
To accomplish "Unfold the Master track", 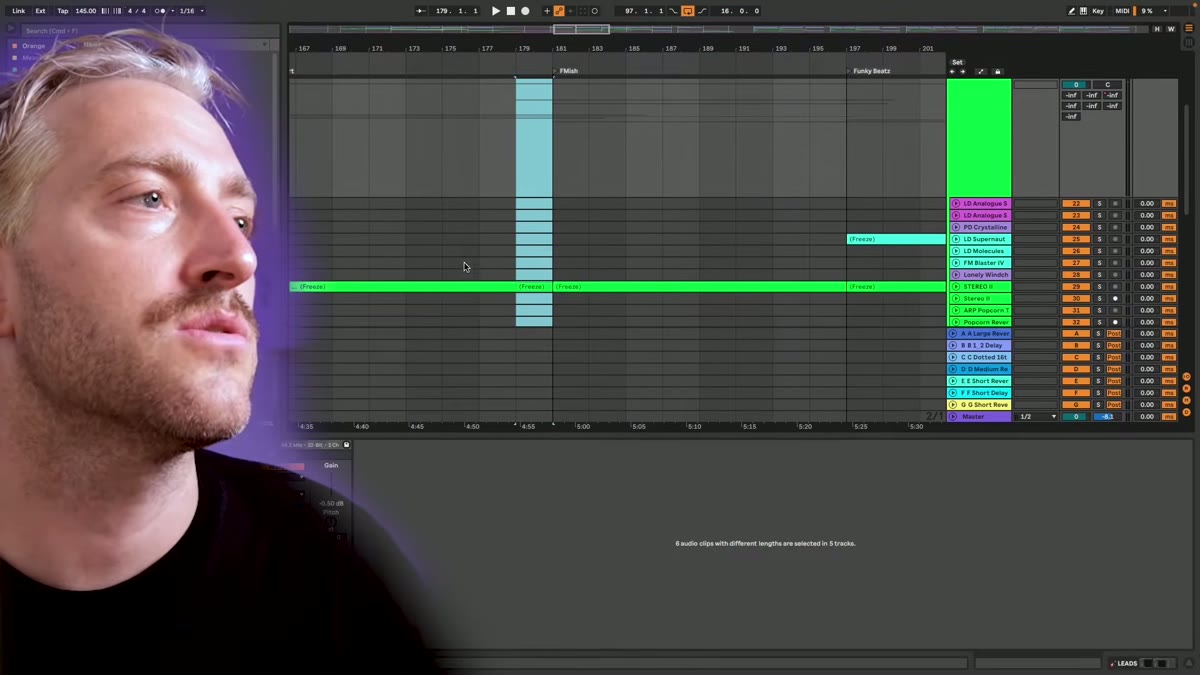I will coord(953,417).
